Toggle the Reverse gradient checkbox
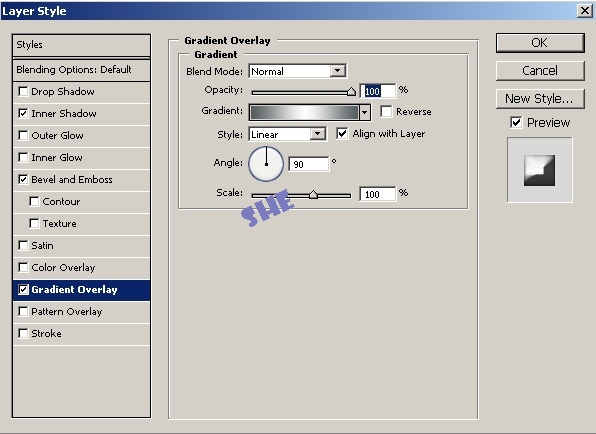Screen dimensions: 596x434 386,112
